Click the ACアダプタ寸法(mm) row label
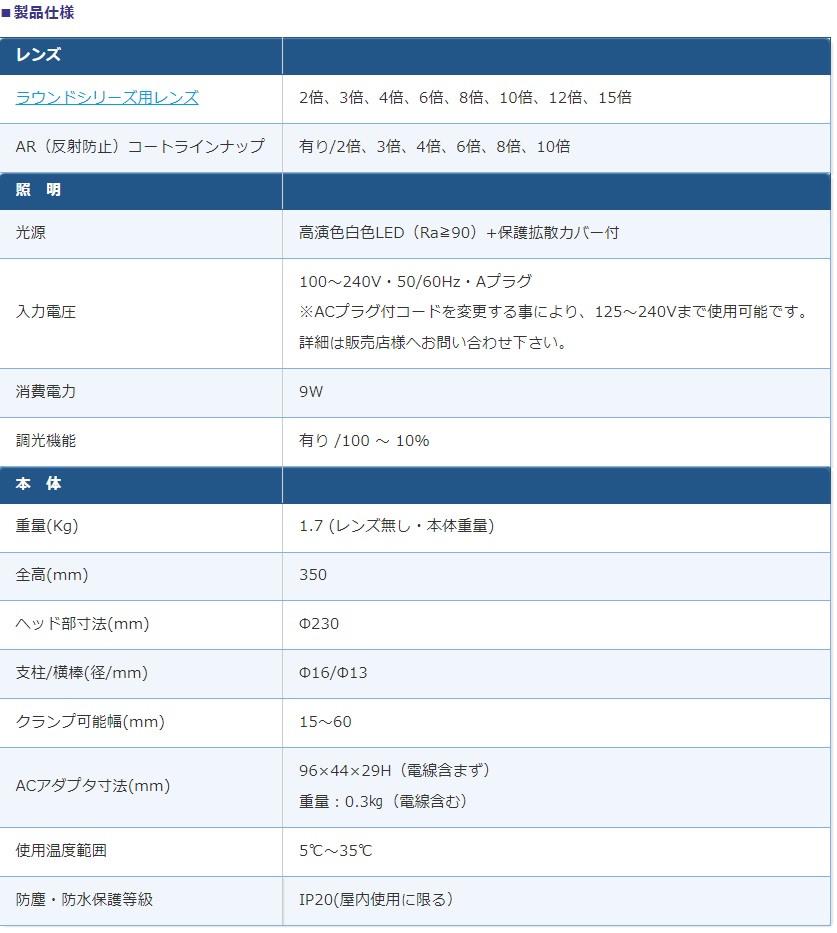 pyautogui.click(x=93, y=786)
